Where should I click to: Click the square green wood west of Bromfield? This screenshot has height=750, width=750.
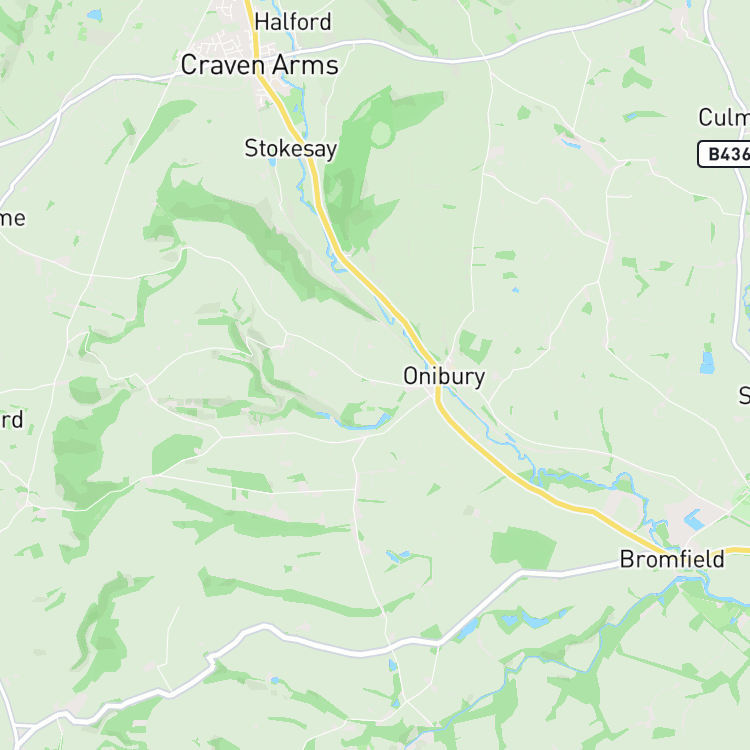pos(523,547)
